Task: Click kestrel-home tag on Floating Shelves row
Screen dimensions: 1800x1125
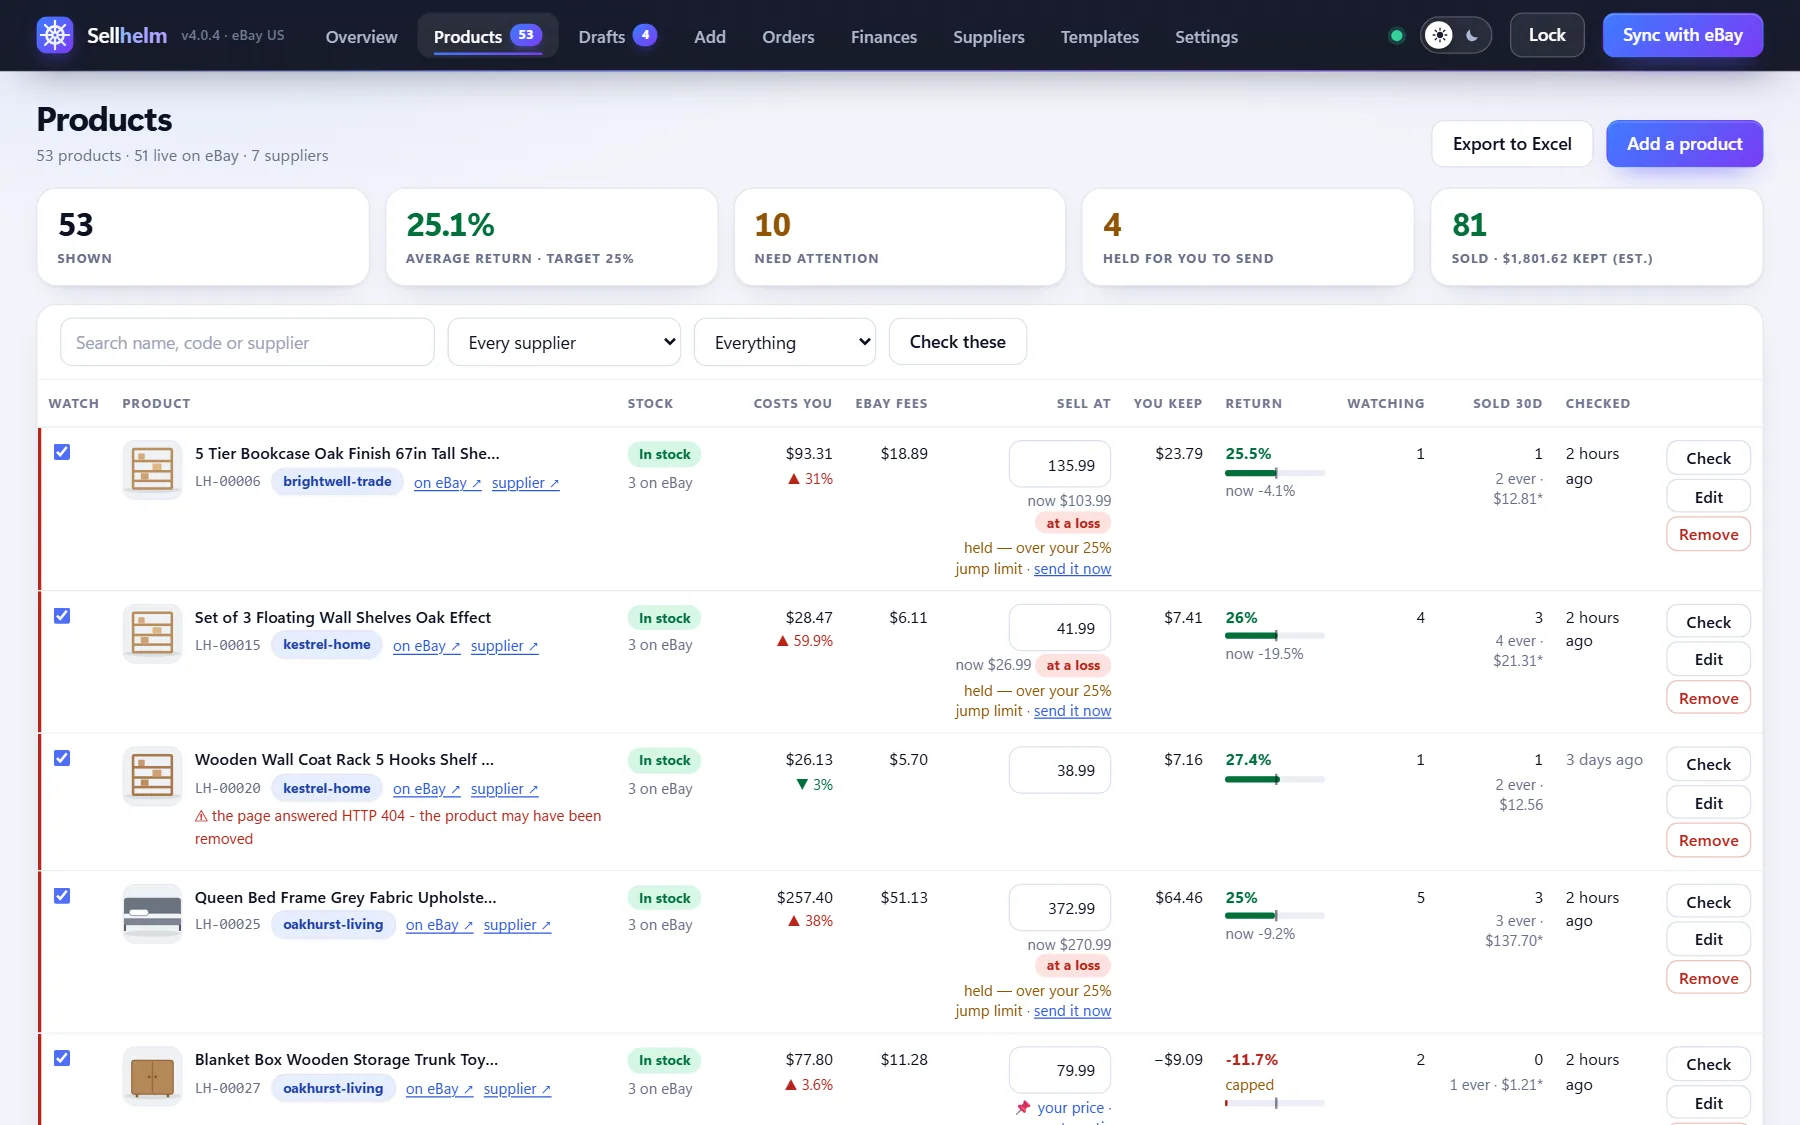Action: pos(326,645)
